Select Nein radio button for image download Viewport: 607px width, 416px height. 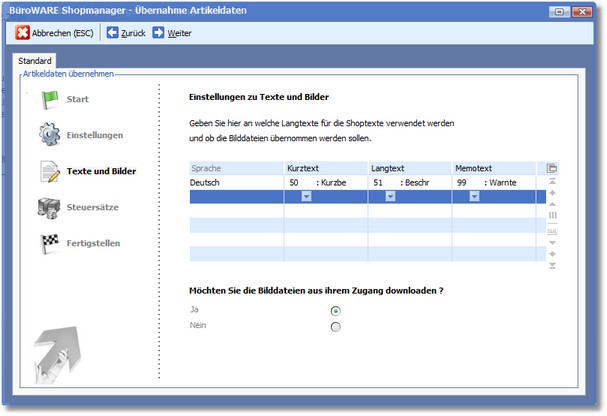pyautogui.click(x=335, y=326)
